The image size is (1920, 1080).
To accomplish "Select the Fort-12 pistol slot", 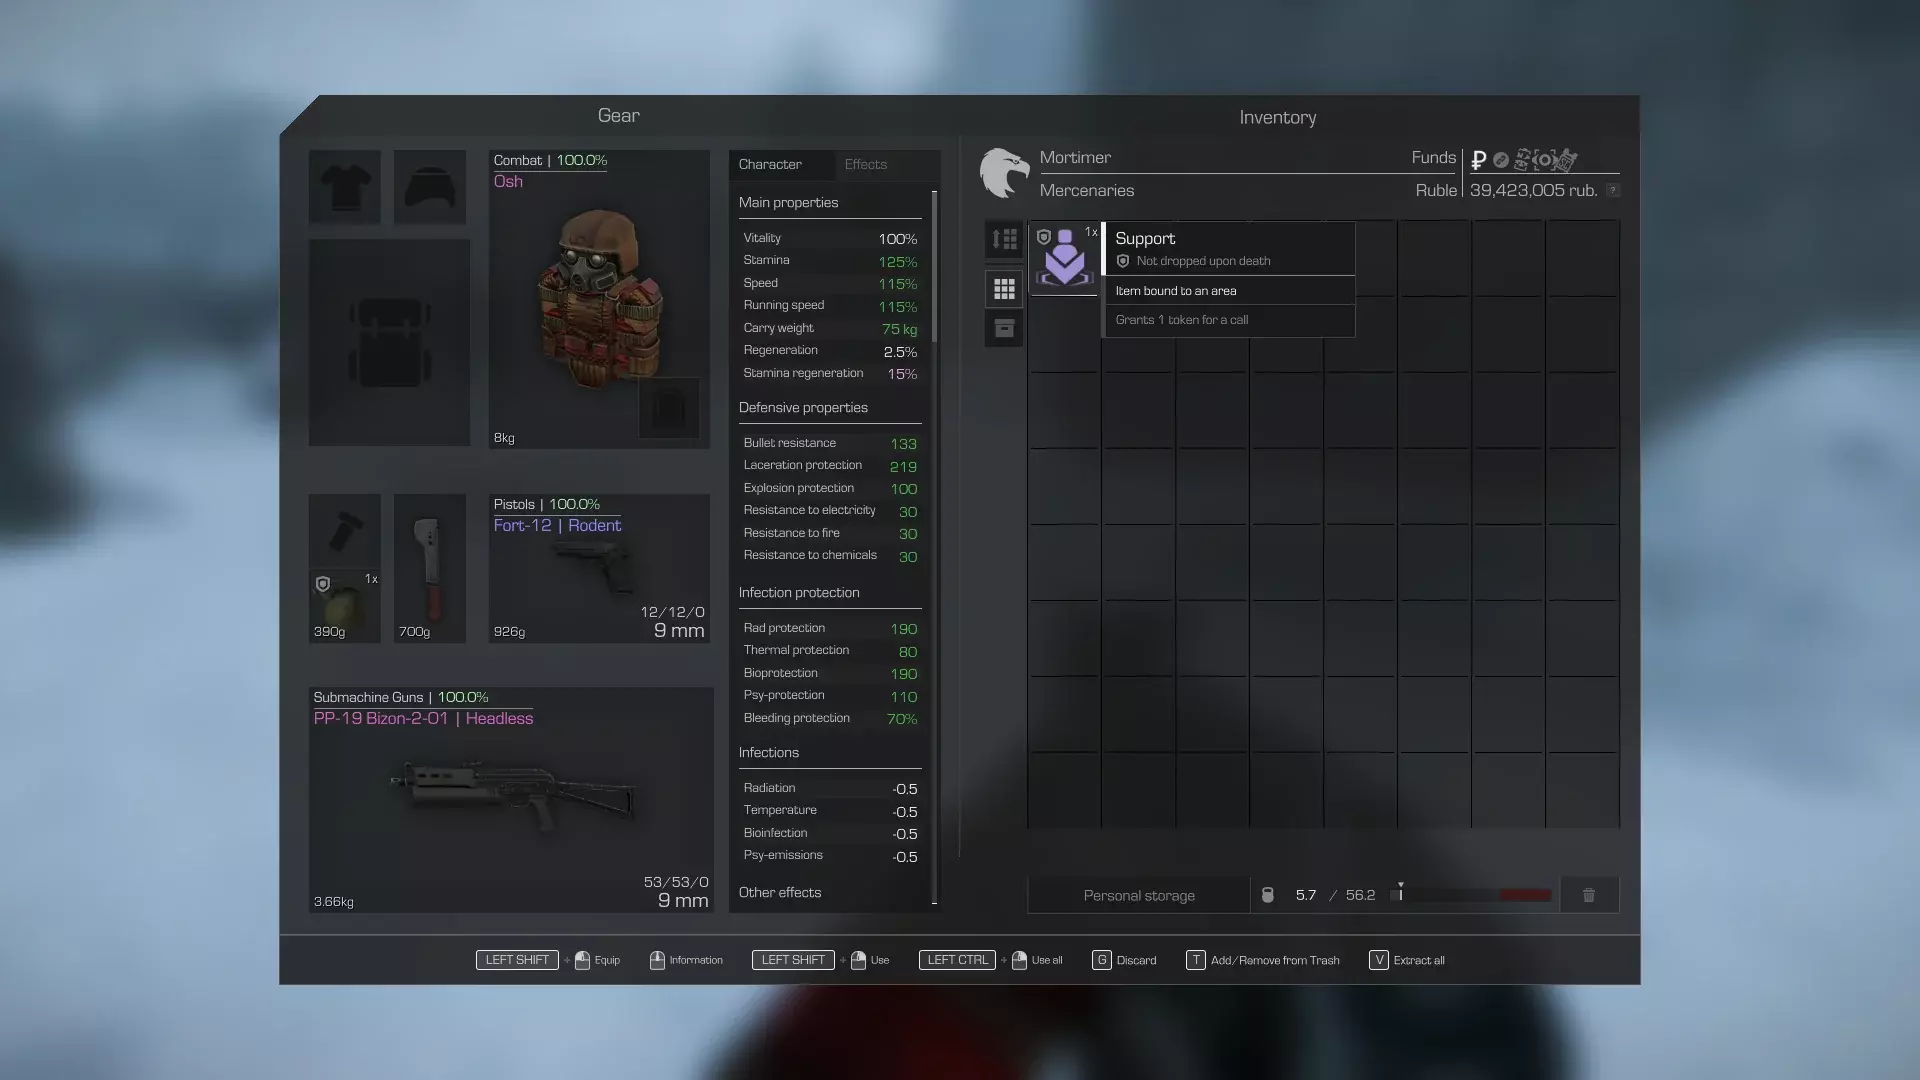I will [x=599, y=570].
